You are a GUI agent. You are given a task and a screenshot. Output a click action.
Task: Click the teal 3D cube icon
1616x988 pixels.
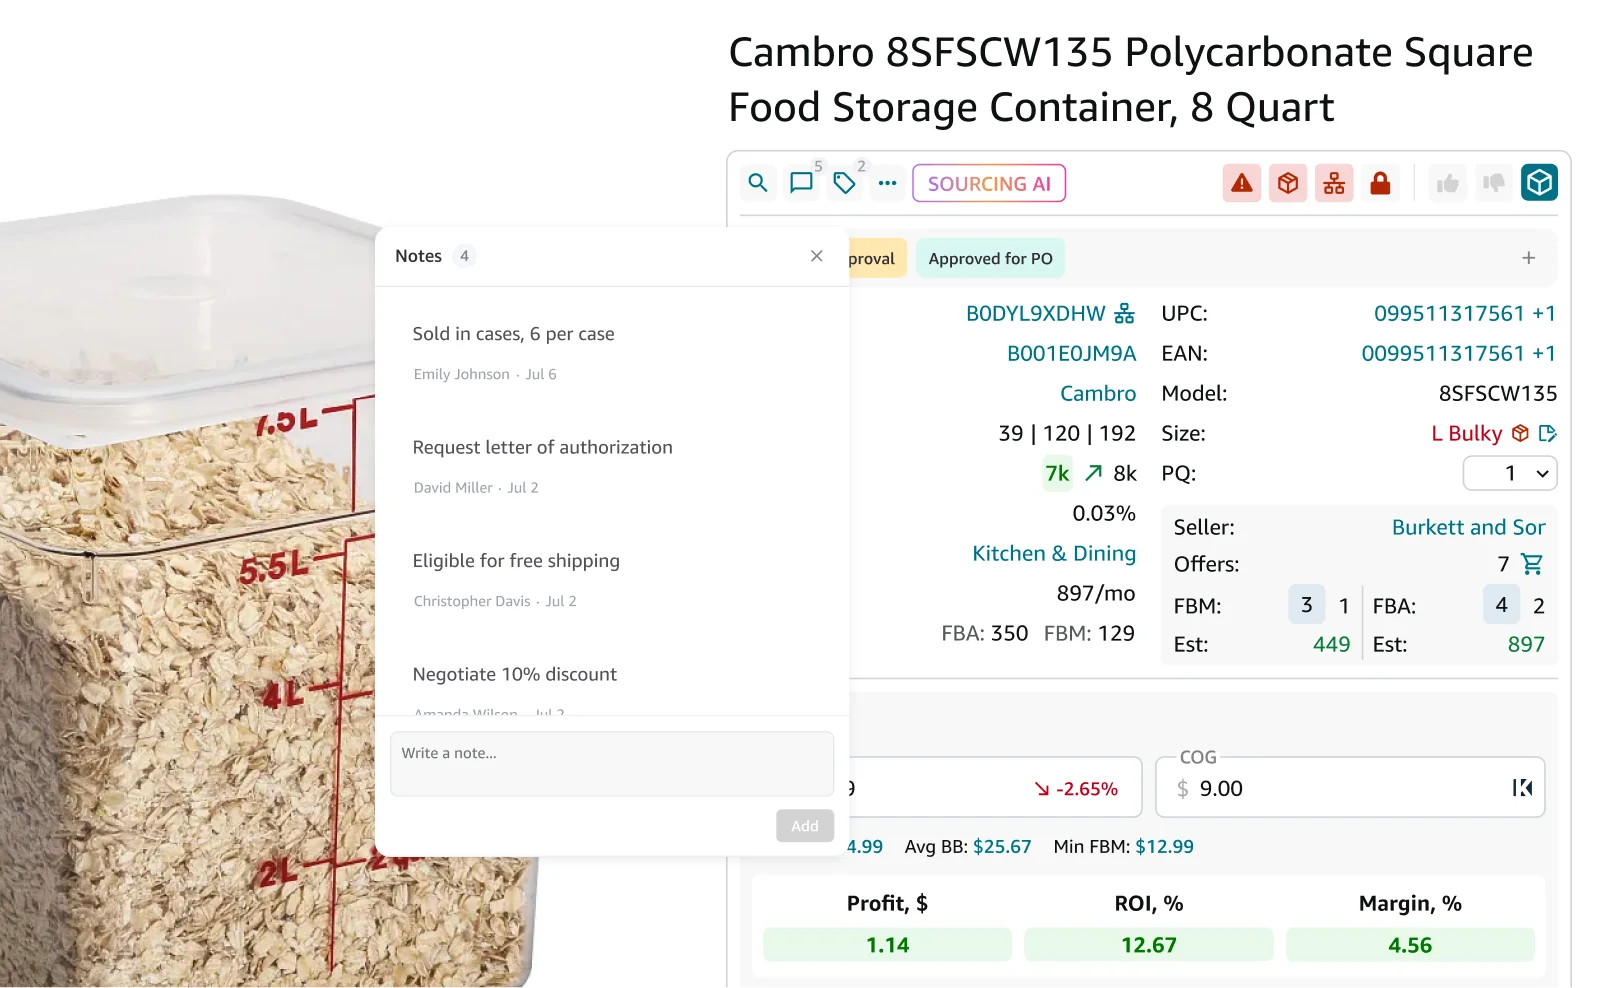tap(1540, 183)
